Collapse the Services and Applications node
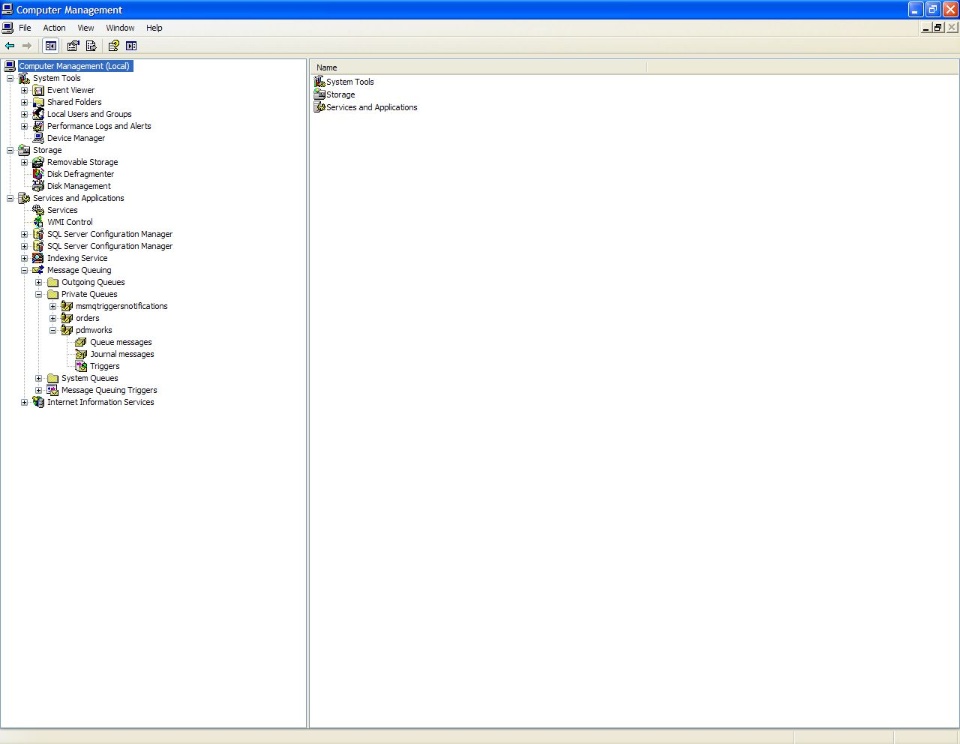960x744 pixels. tap(10, 198)
